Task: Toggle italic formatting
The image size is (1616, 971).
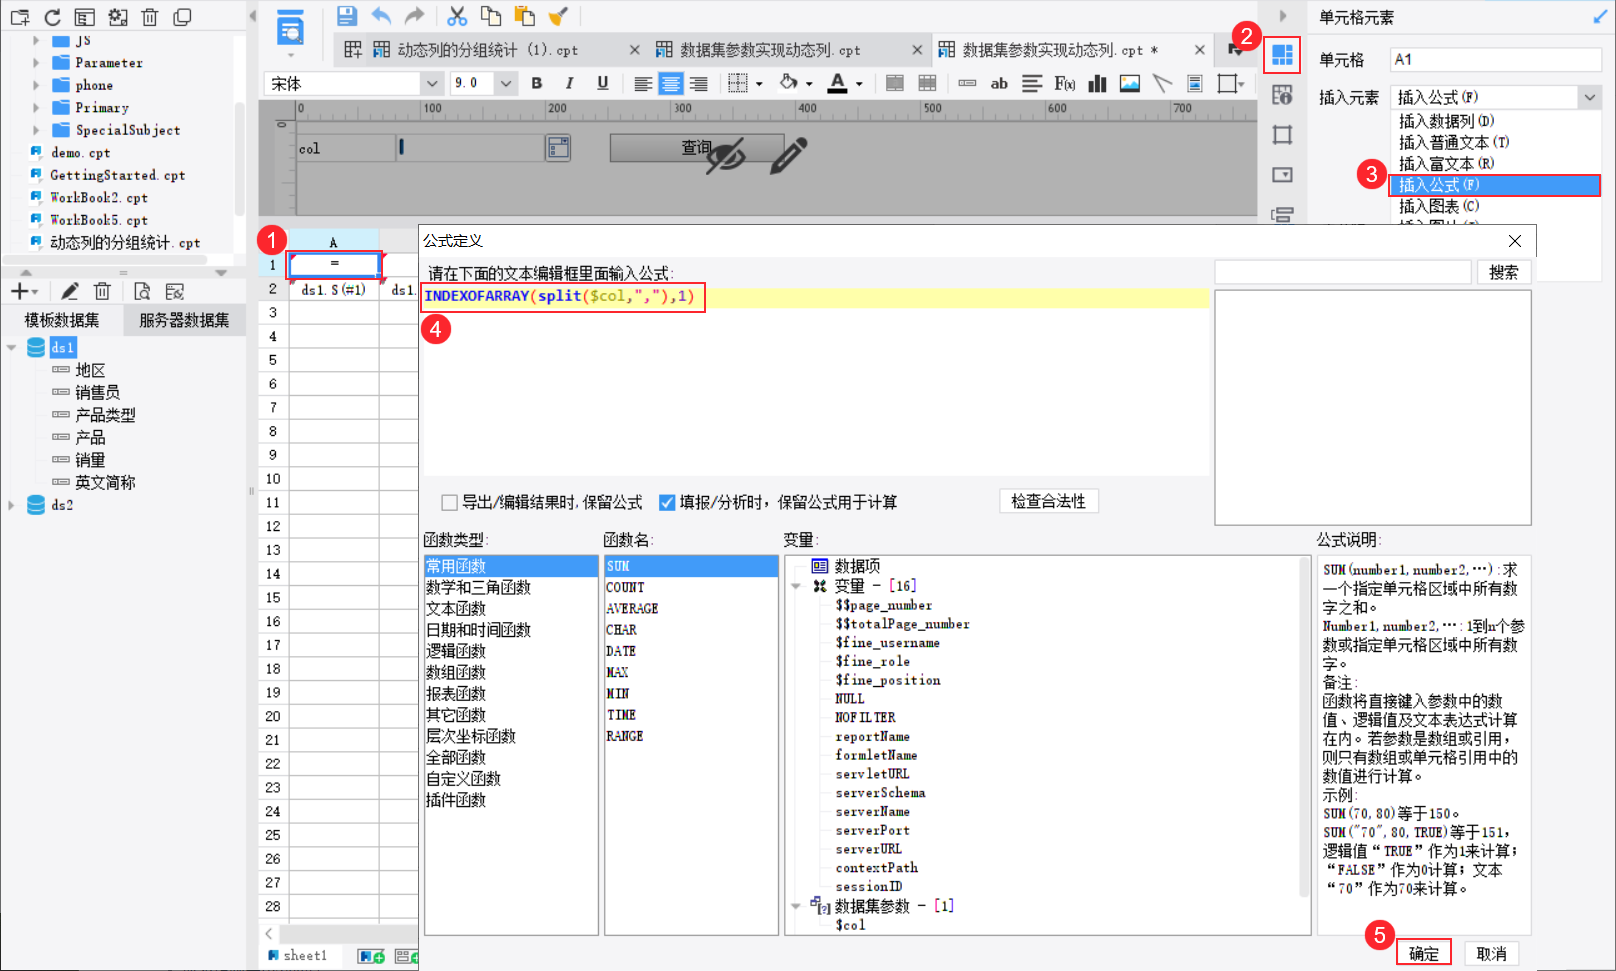Action: pos(569,84)
